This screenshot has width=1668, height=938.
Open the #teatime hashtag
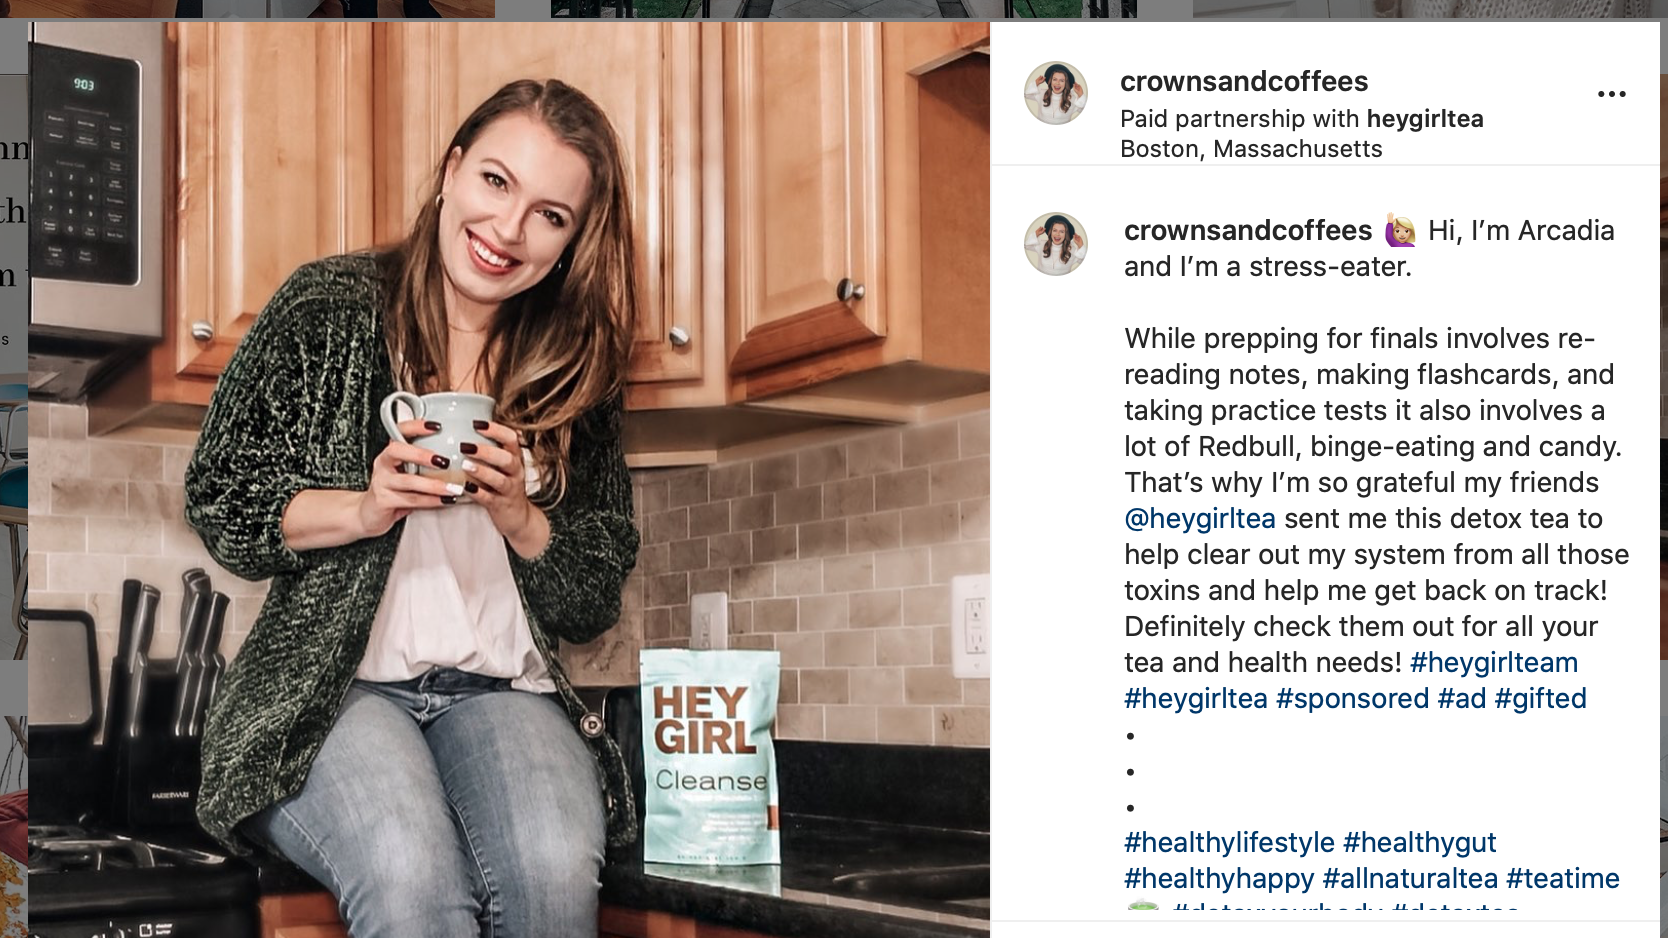(1563, 879)
